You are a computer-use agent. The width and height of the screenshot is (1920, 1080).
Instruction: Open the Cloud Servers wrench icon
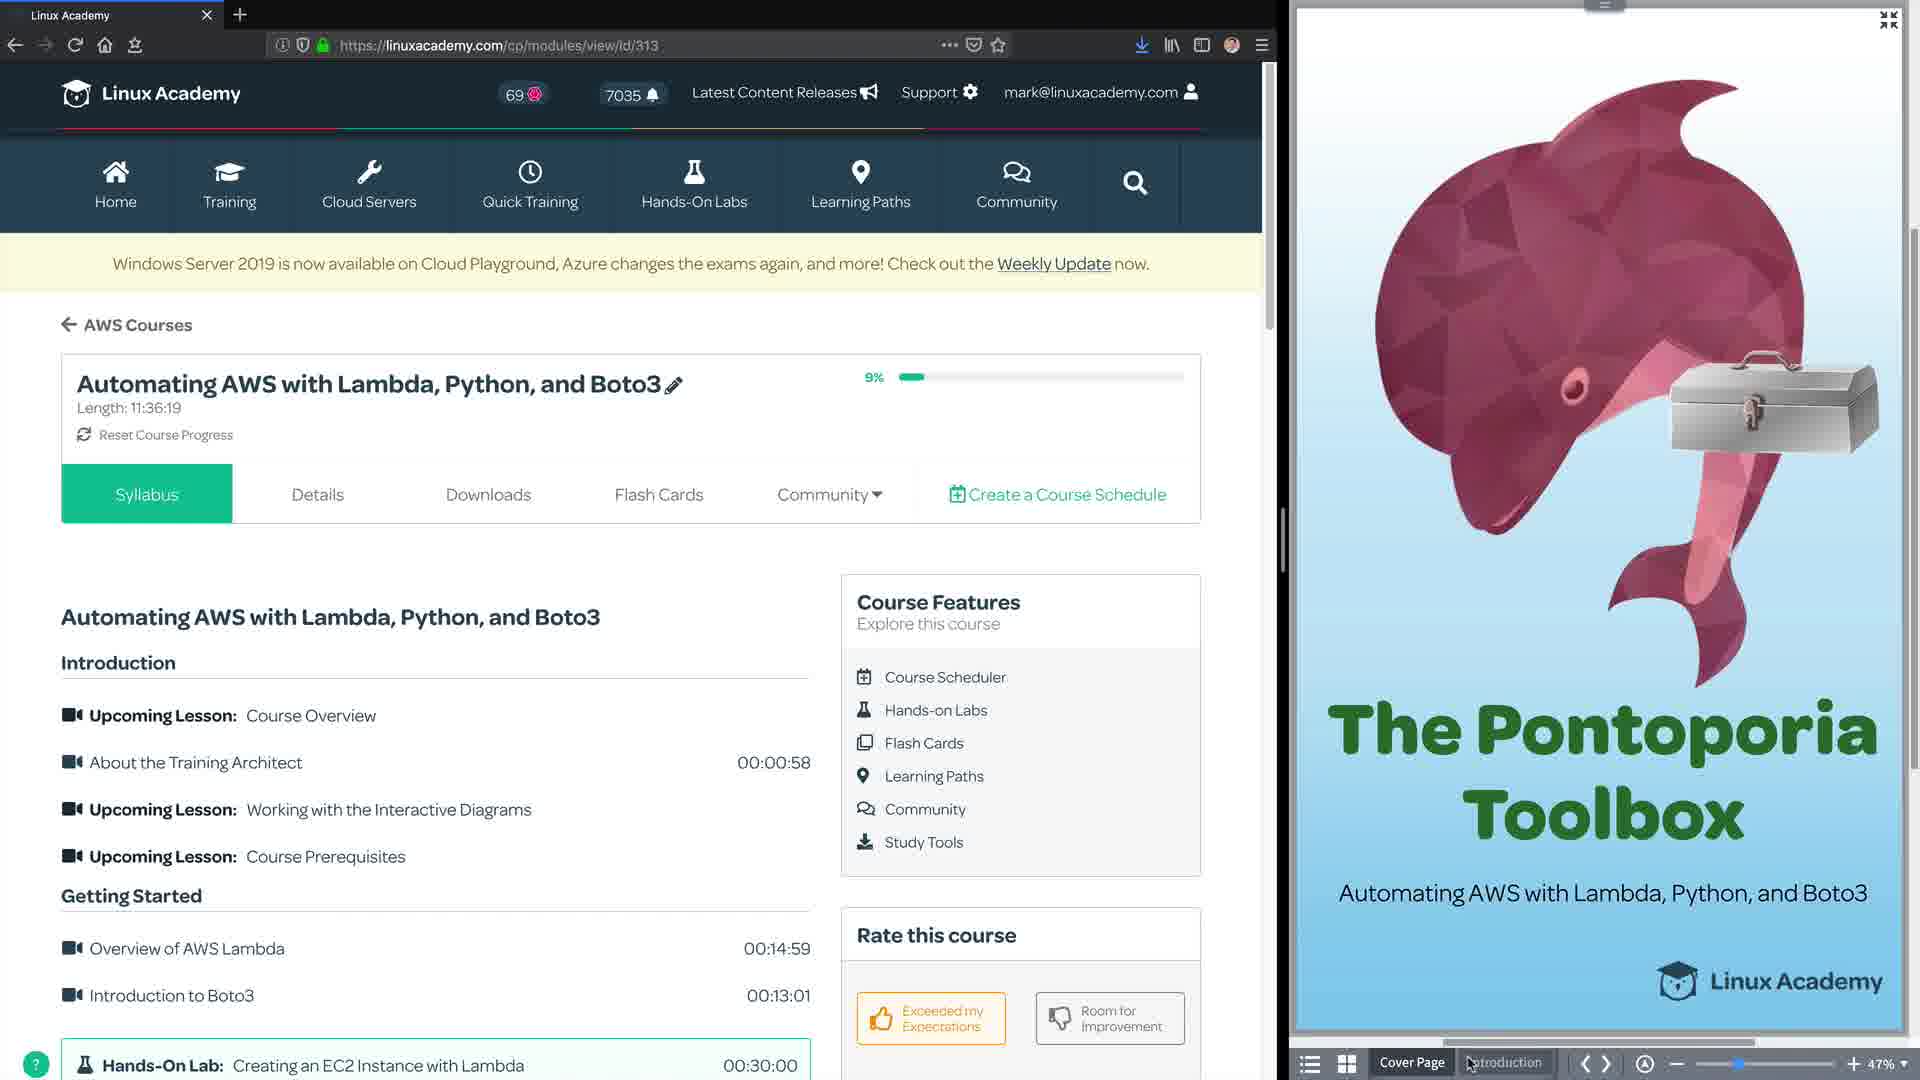click(369, 172)
